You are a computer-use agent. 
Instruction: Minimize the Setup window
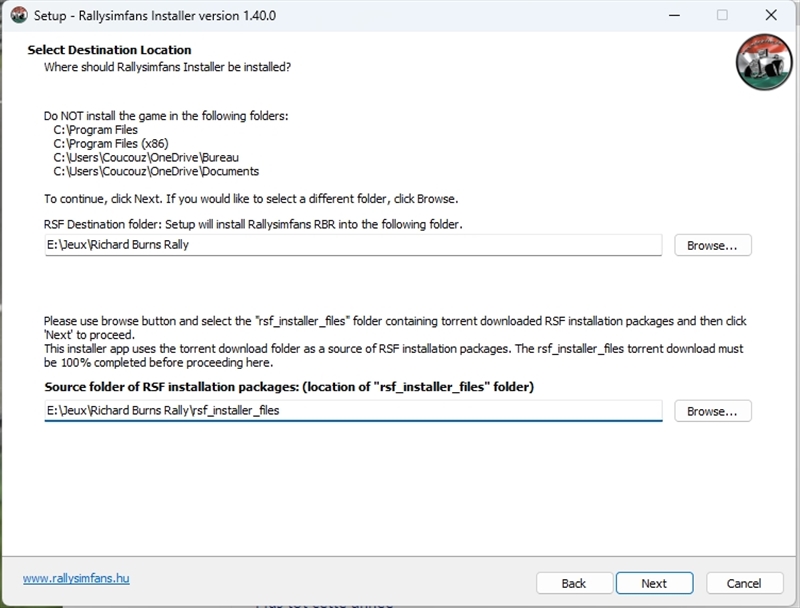(x=675, y=16)
